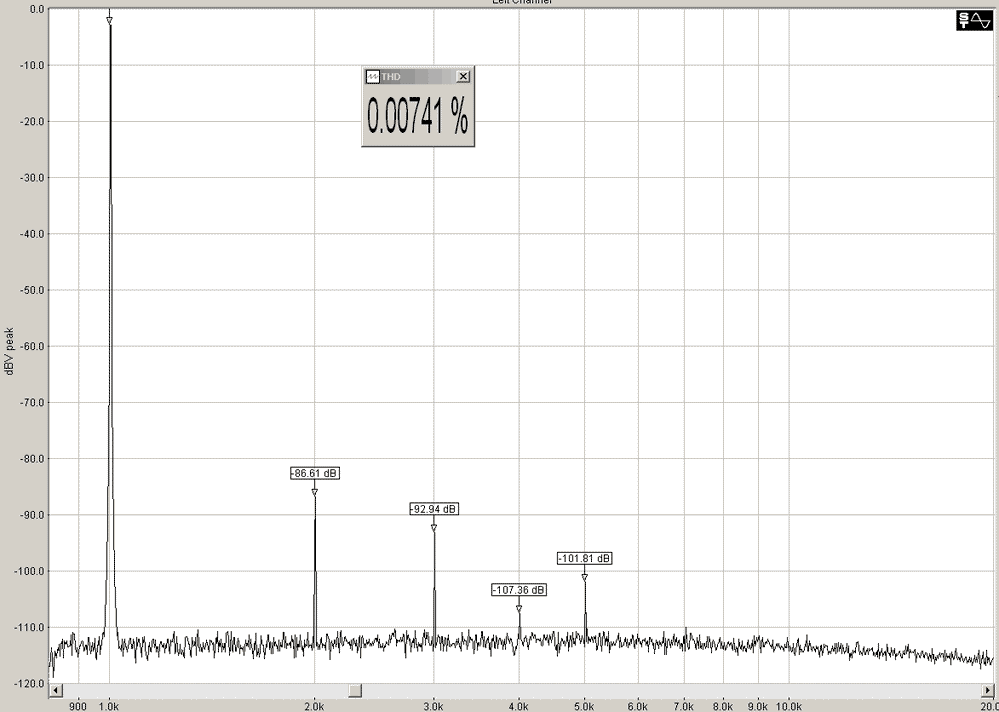Click the THD window title bar

point(418,76)
